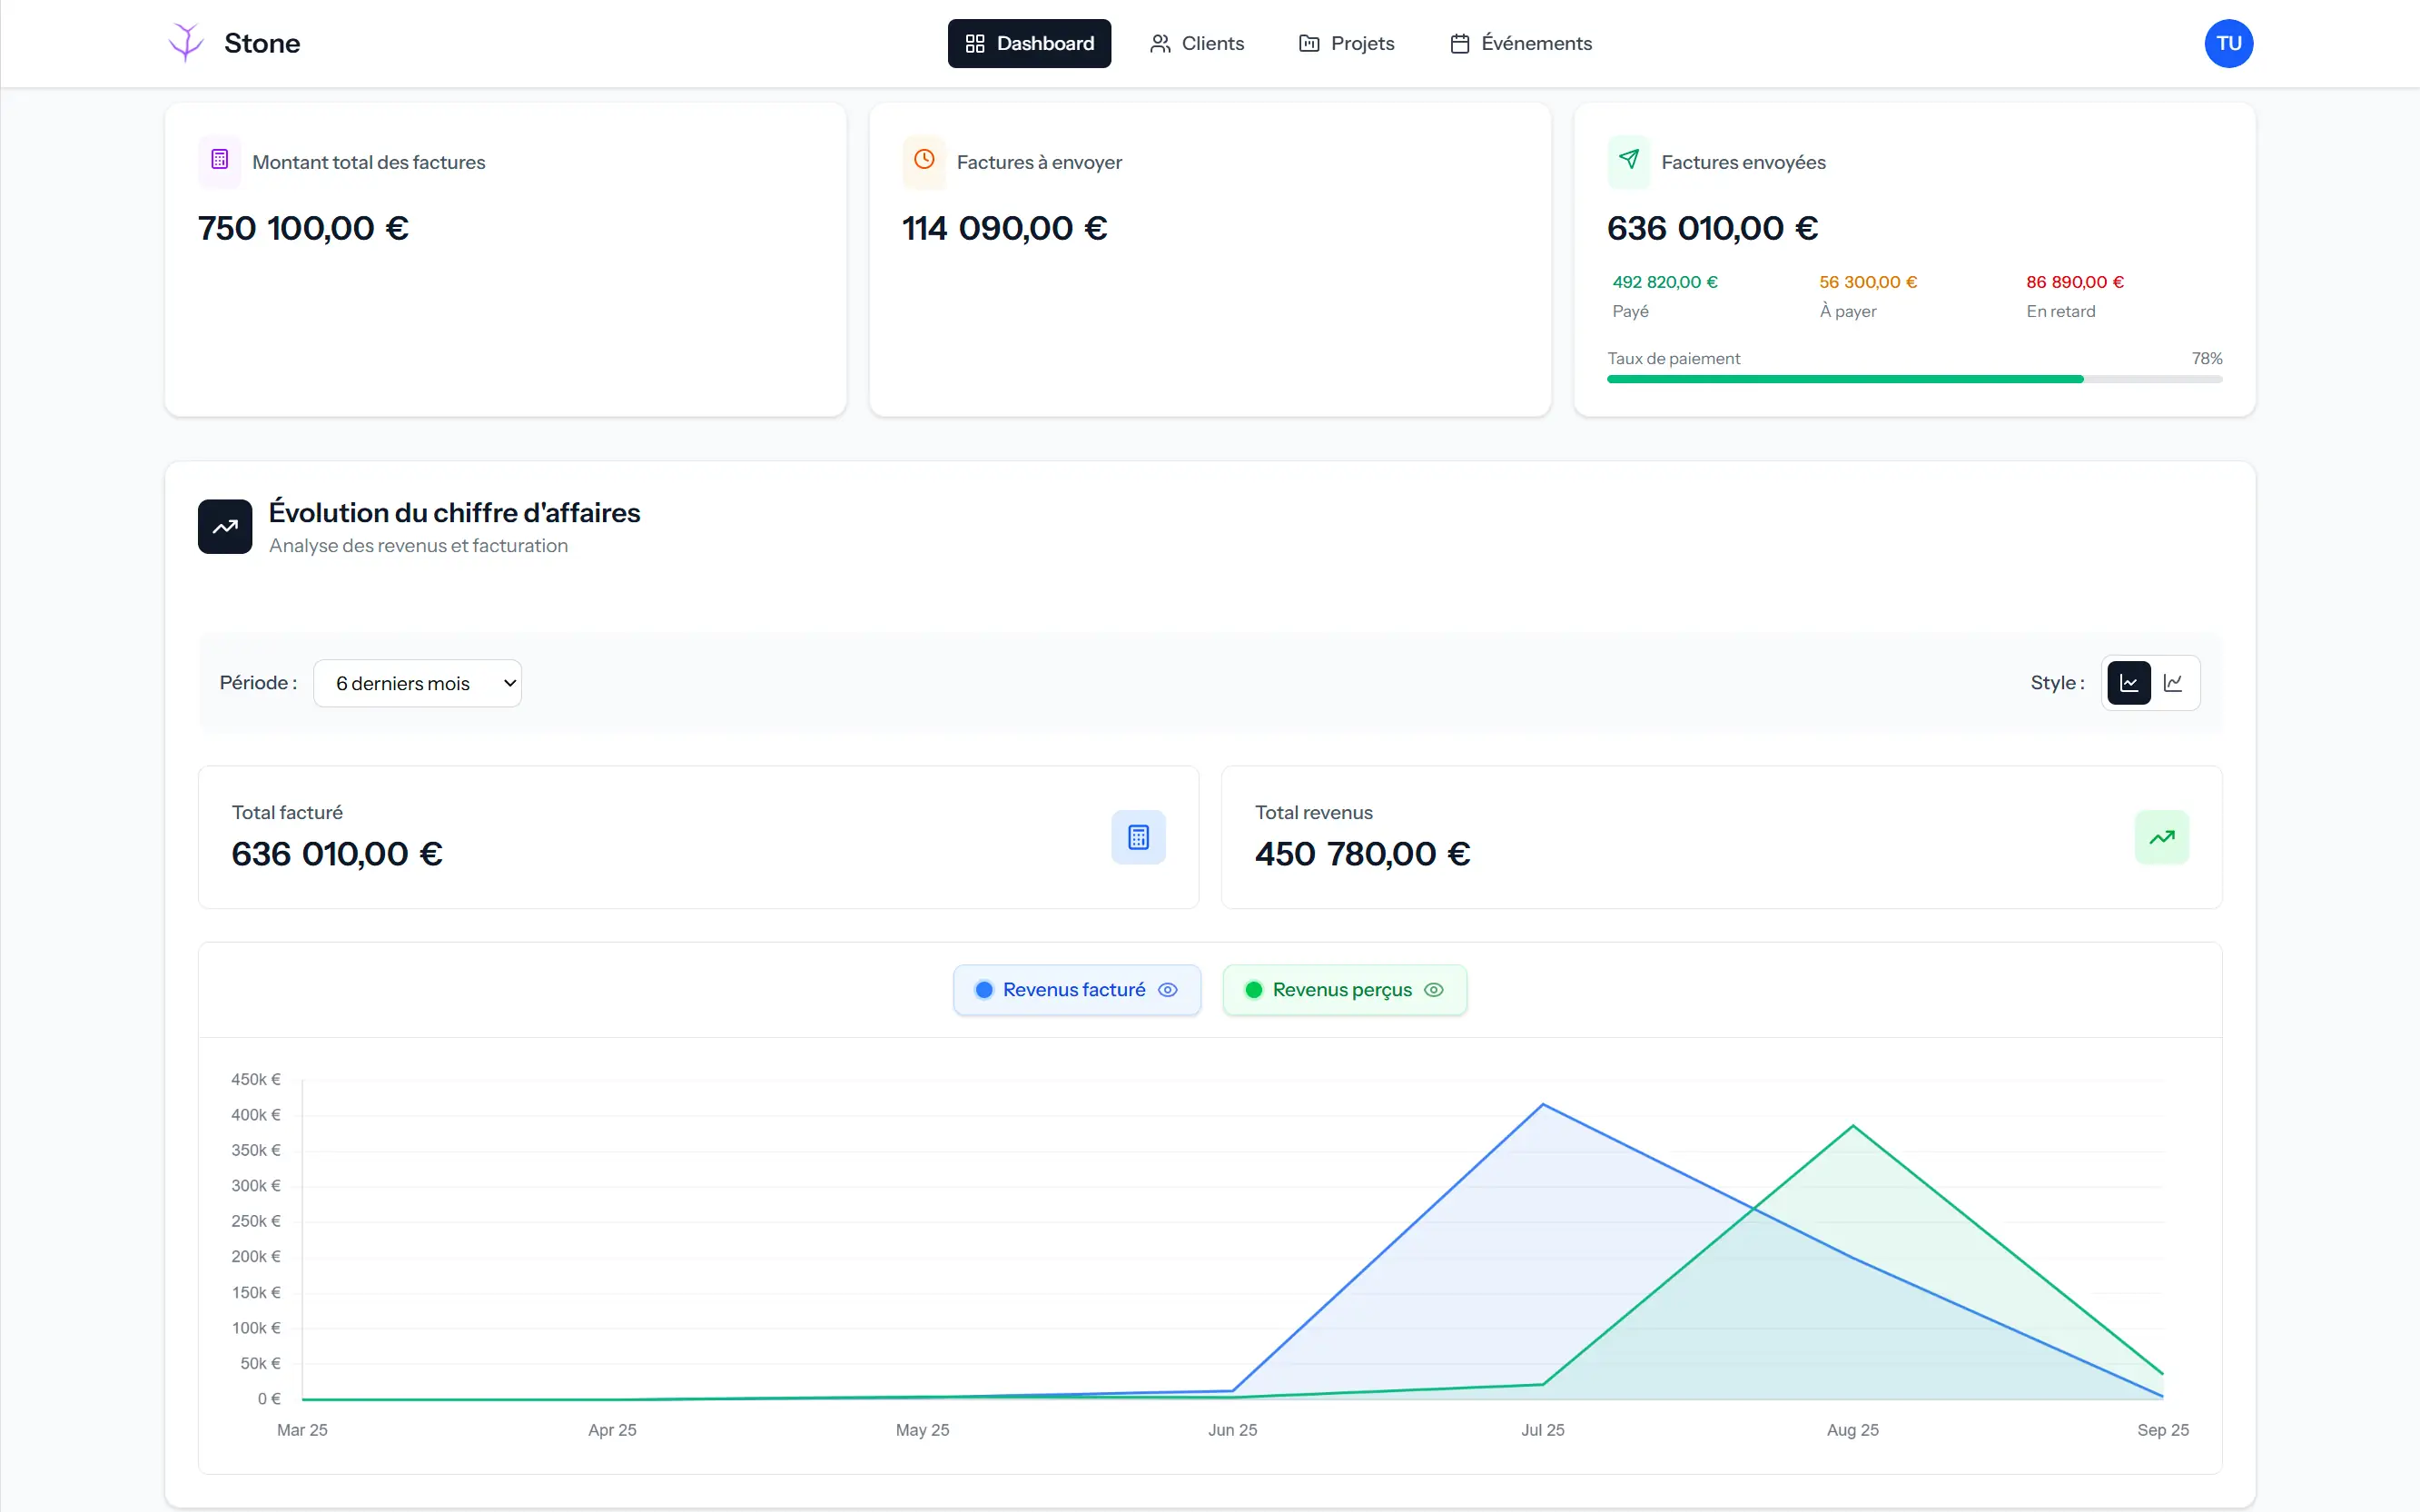Click the Taux de paiement progress bar
The width and height of the screenshot is (2420, 1512).
1914,379
